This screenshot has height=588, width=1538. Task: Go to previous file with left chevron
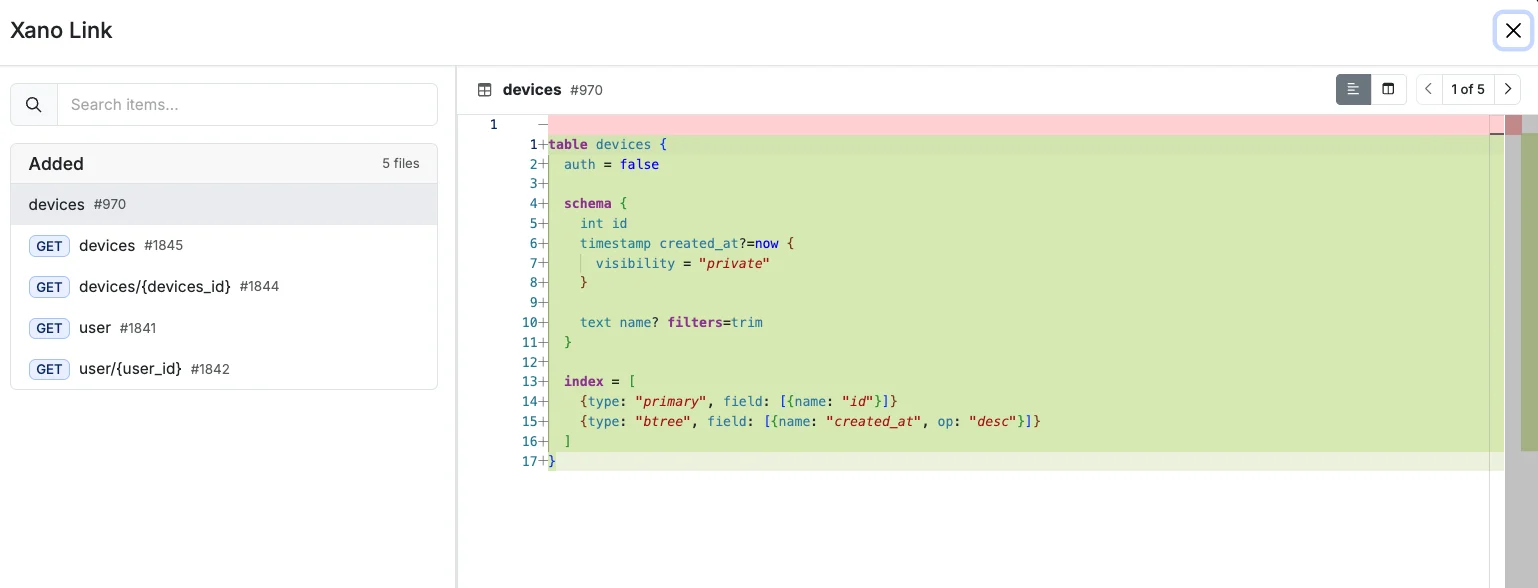tap(1429, 89)
